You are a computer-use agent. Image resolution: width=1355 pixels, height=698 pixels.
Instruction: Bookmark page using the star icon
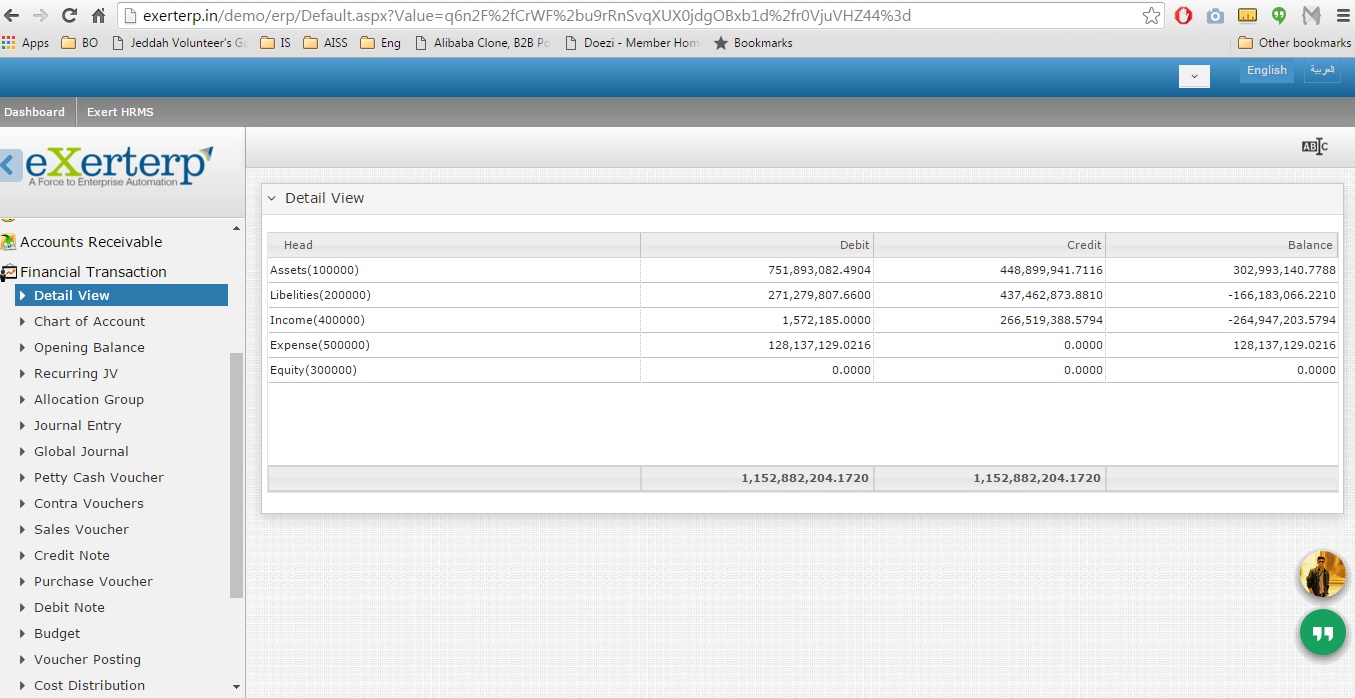[1151, 16]
